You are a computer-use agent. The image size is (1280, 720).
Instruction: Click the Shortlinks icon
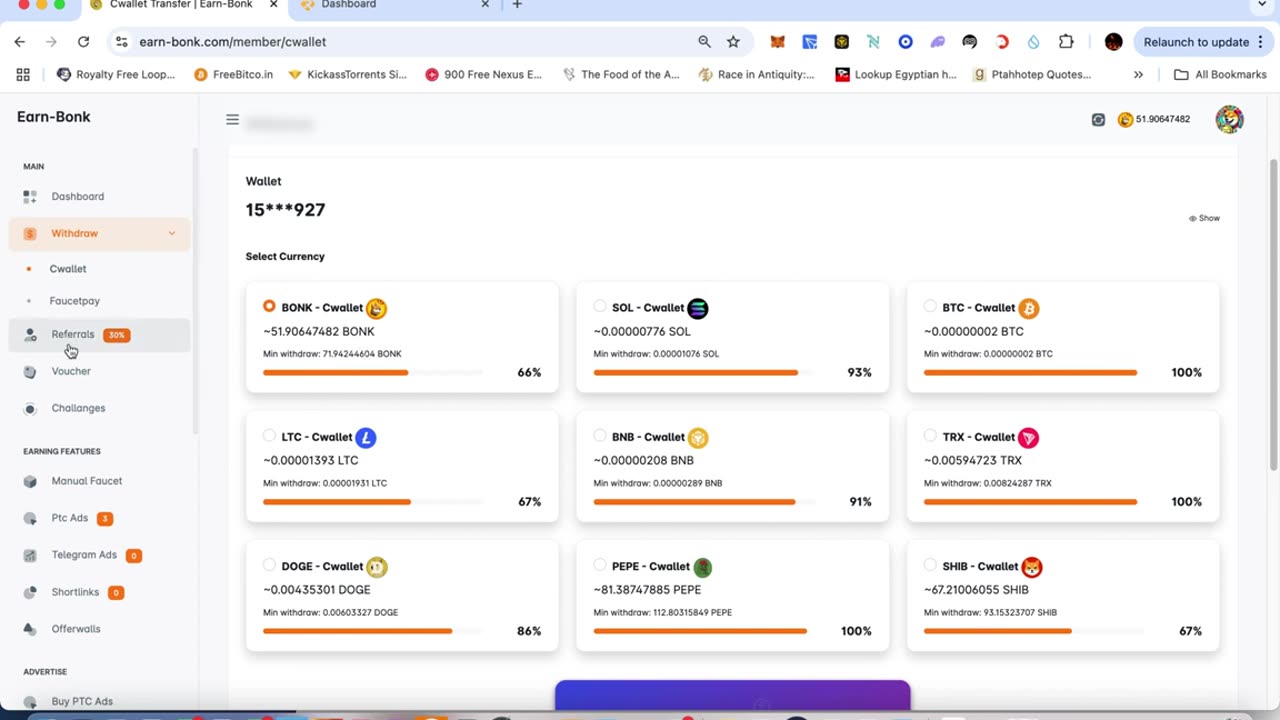(x=30, y=593)
